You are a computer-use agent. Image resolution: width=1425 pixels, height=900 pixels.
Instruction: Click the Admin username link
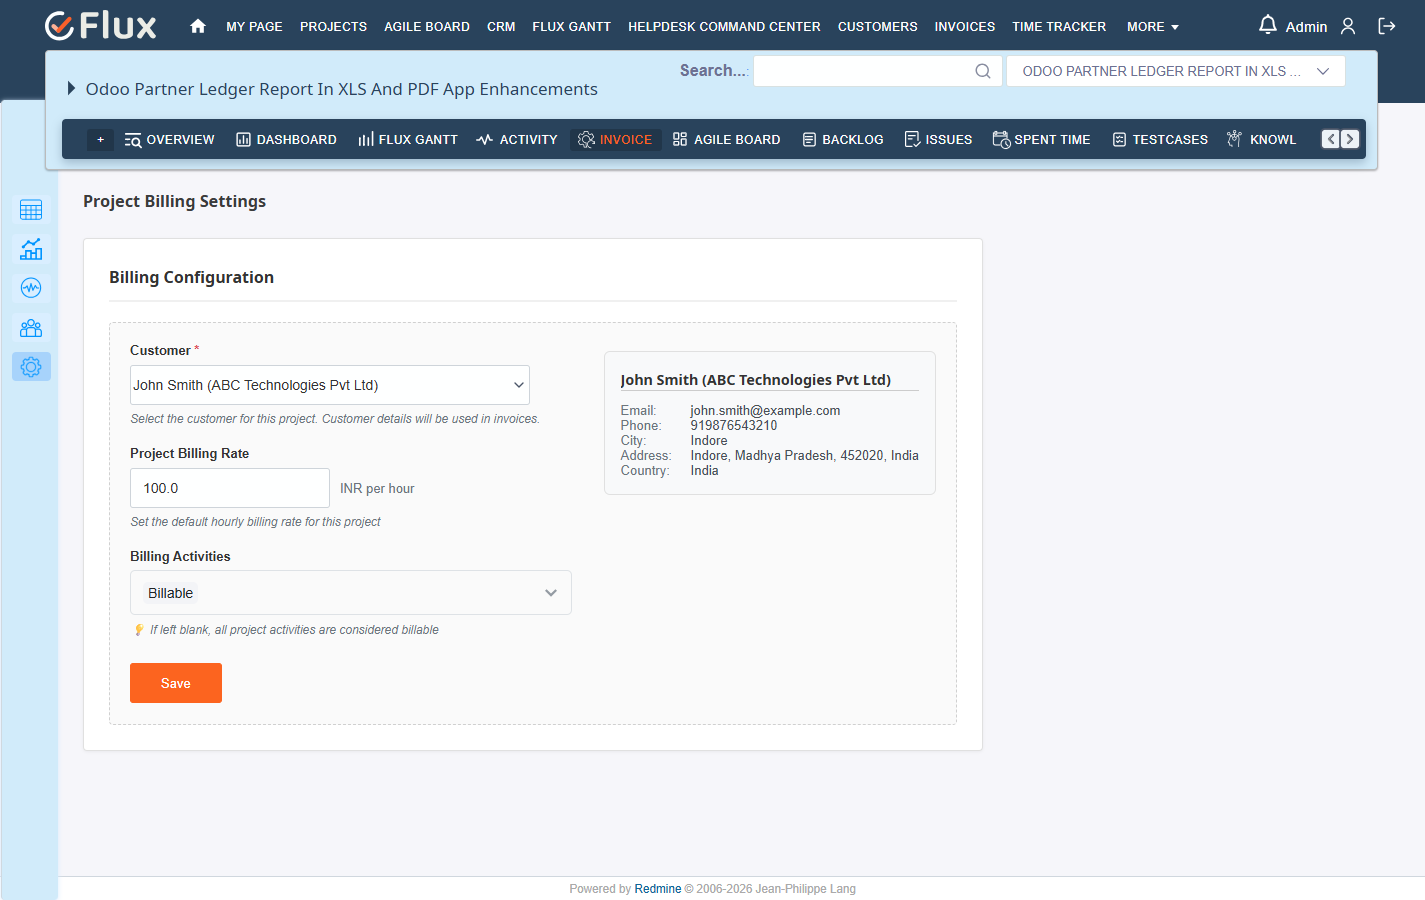click(1306, 27)
